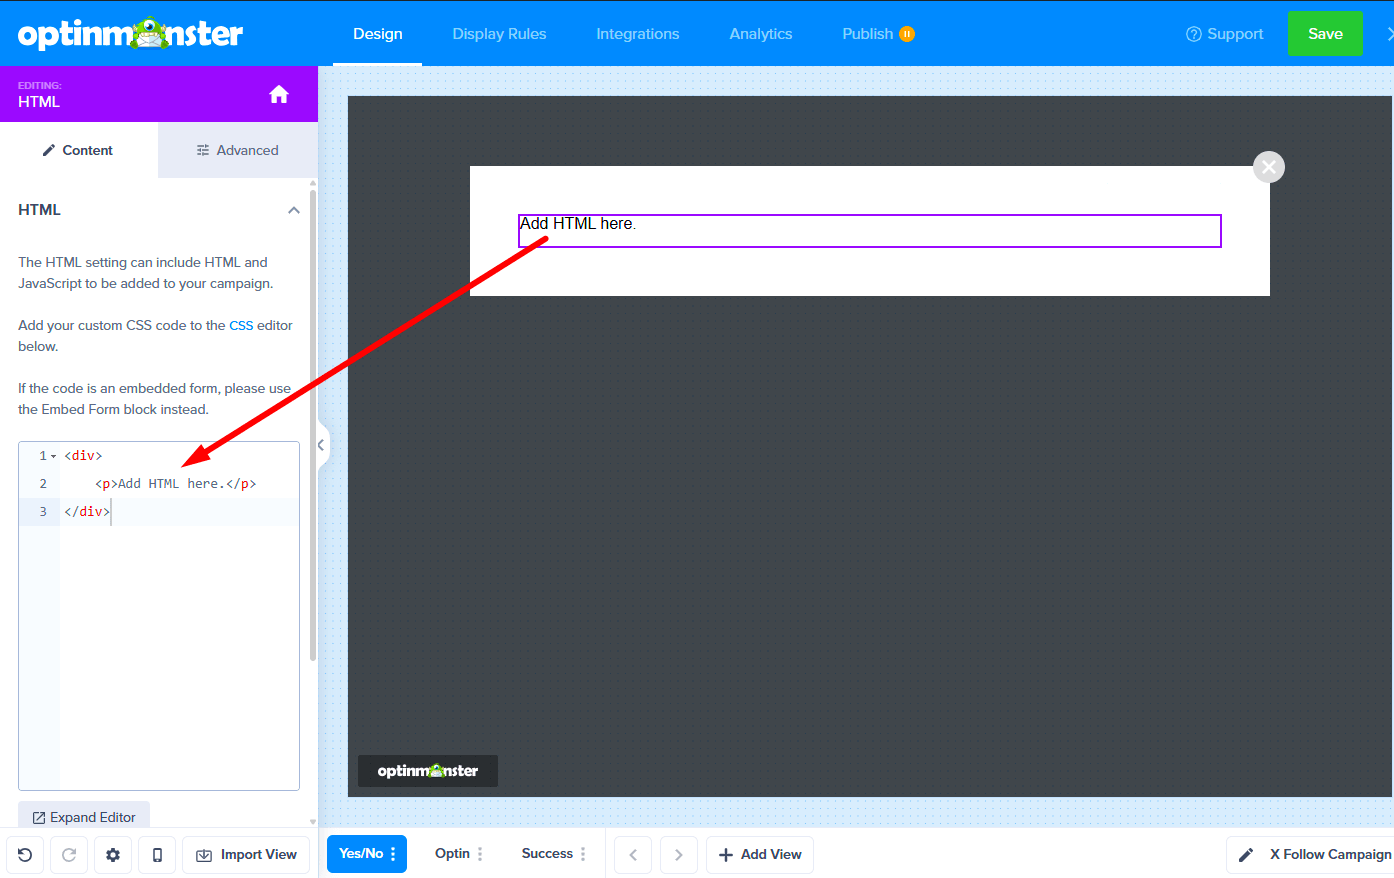Open the settings gear in the bottom toolbar
This screenshot has height=878, width=1394.
pyautogui.click(x=113, y=855)
